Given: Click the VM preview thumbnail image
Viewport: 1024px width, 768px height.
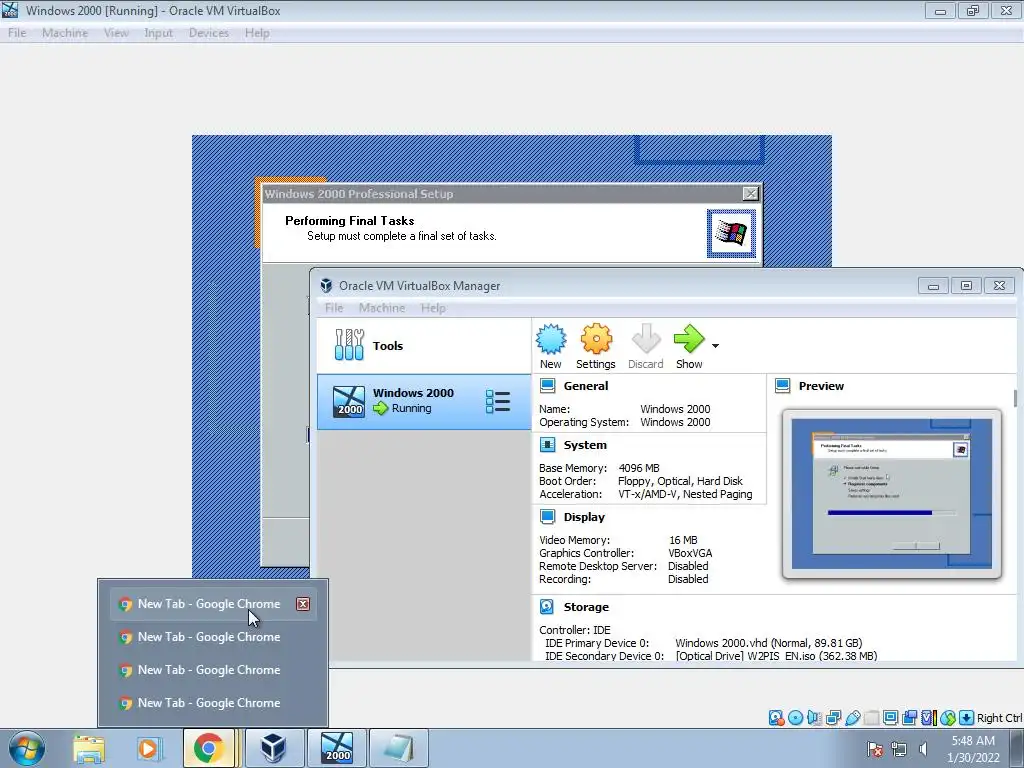Looking at the screenshot, I should tap(891, 494).
